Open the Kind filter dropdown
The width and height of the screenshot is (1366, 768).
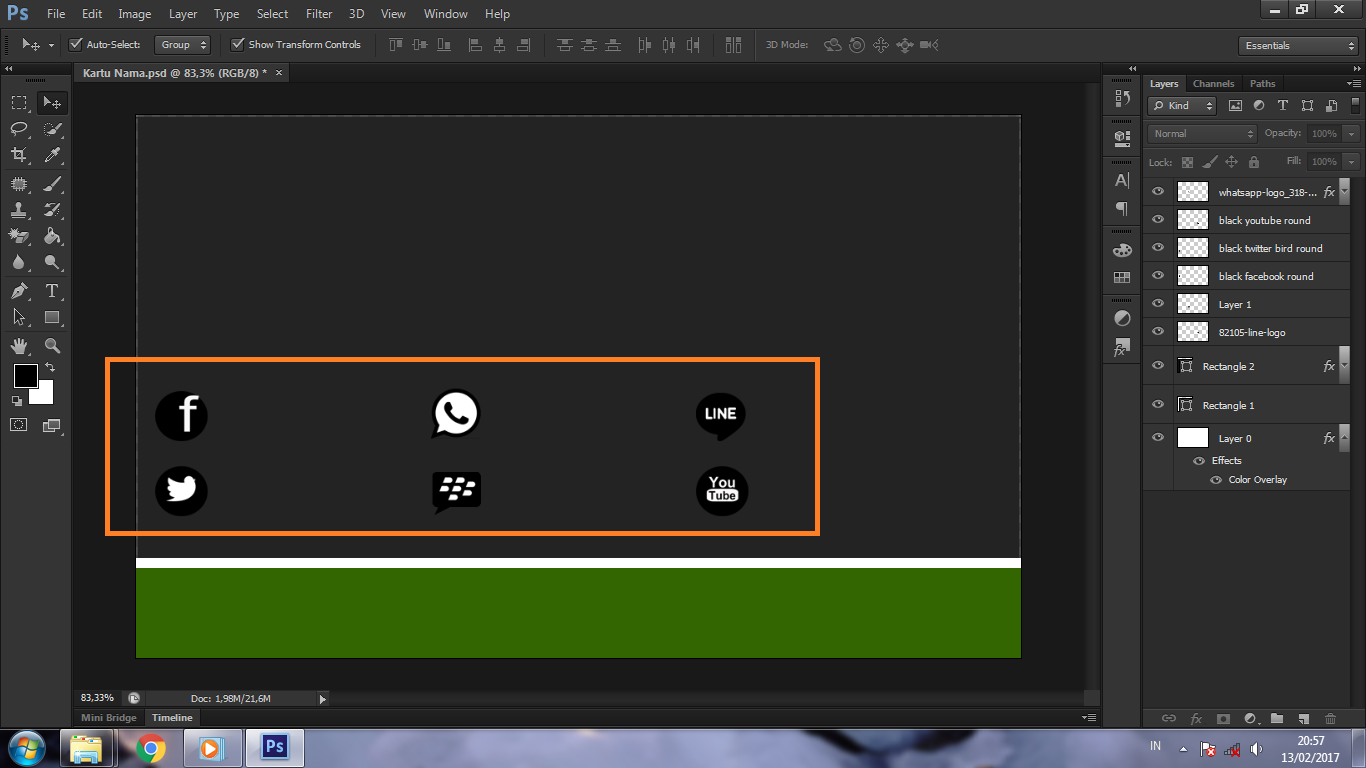[x=1182, y=106]
